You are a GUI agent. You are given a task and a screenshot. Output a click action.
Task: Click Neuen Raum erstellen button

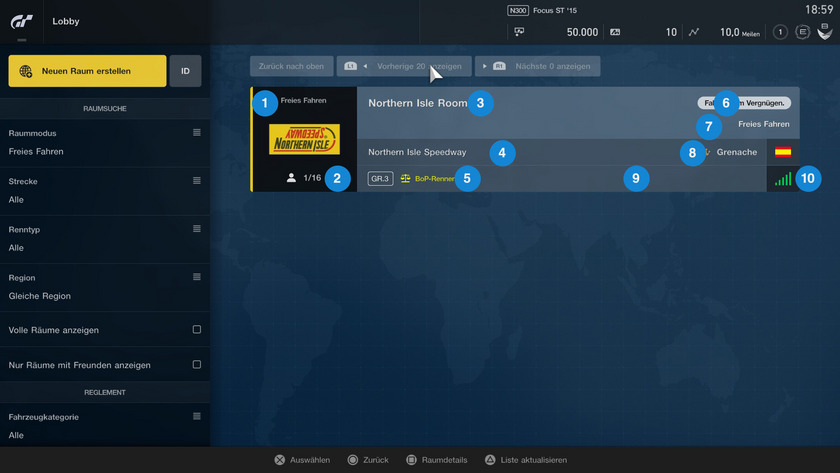87,71
